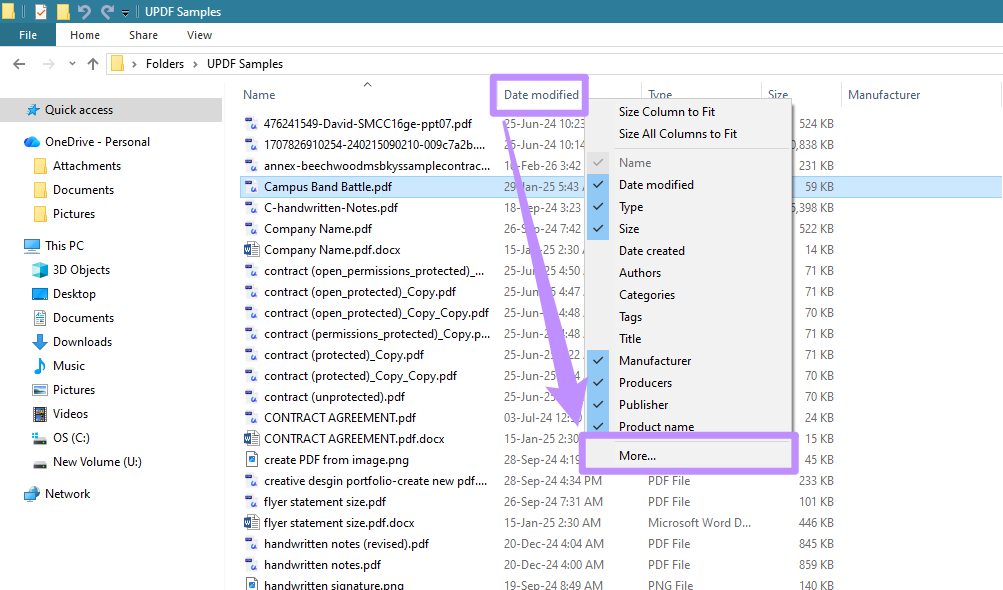Select CONTRACT AGREEMENT.pdf file
This screenshot has height=590, width=1003.
[340, 418]
